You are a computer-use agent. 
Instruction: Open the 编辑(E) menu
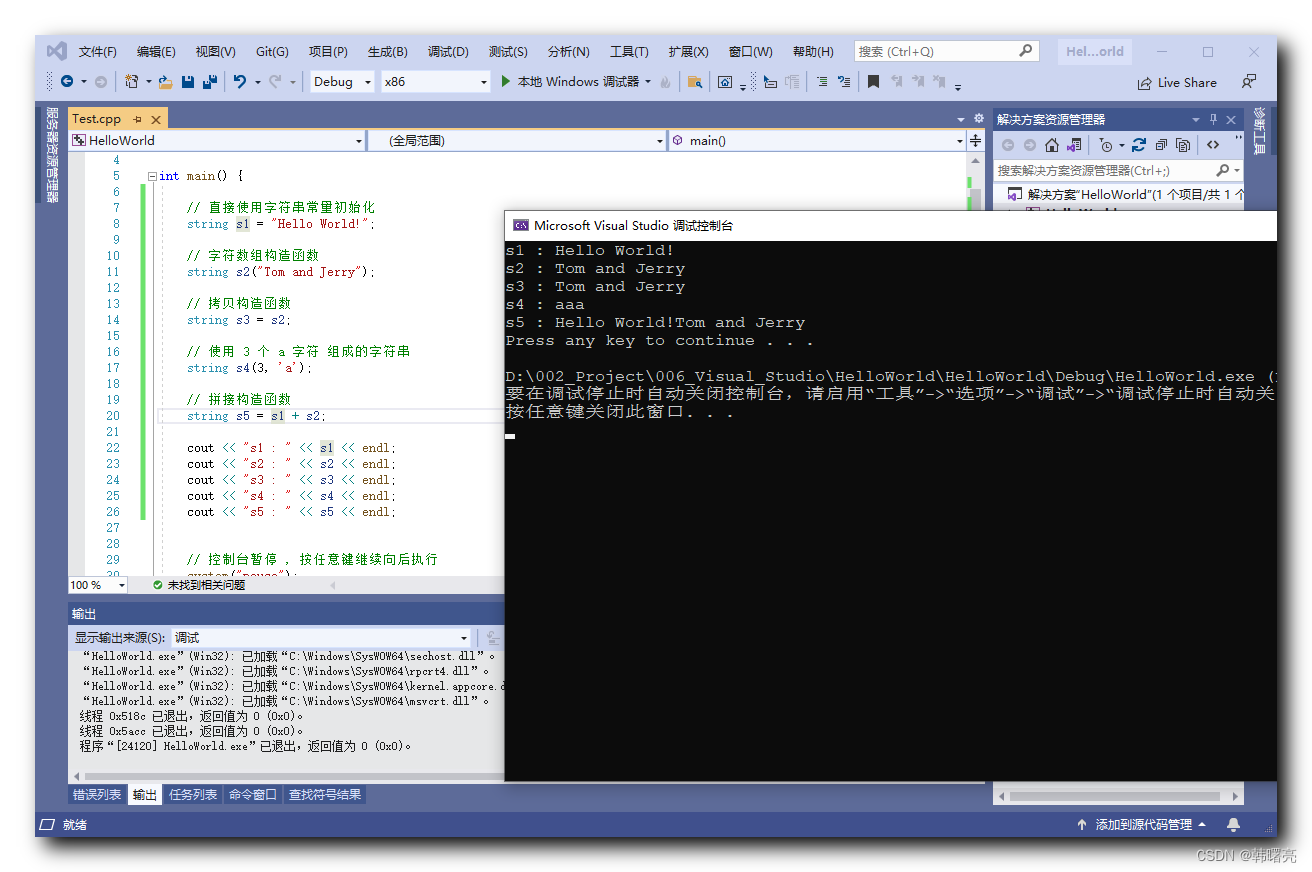(156, 51)
